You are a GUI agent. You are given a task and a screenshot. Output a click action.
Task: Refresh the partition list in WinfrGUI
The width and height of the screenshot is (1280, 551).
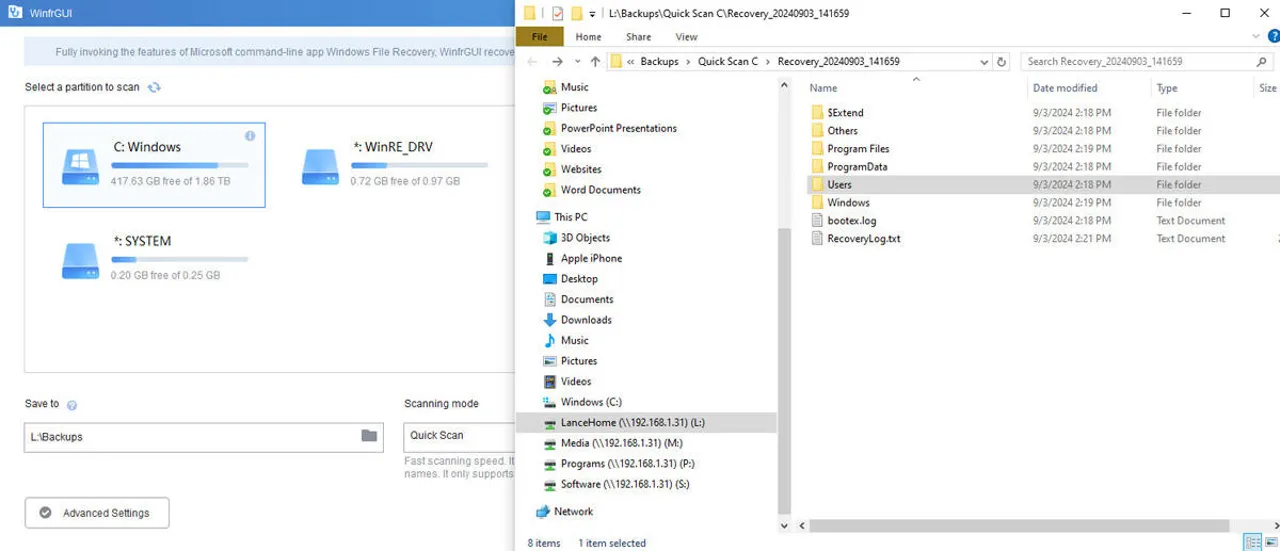(154, 87)
